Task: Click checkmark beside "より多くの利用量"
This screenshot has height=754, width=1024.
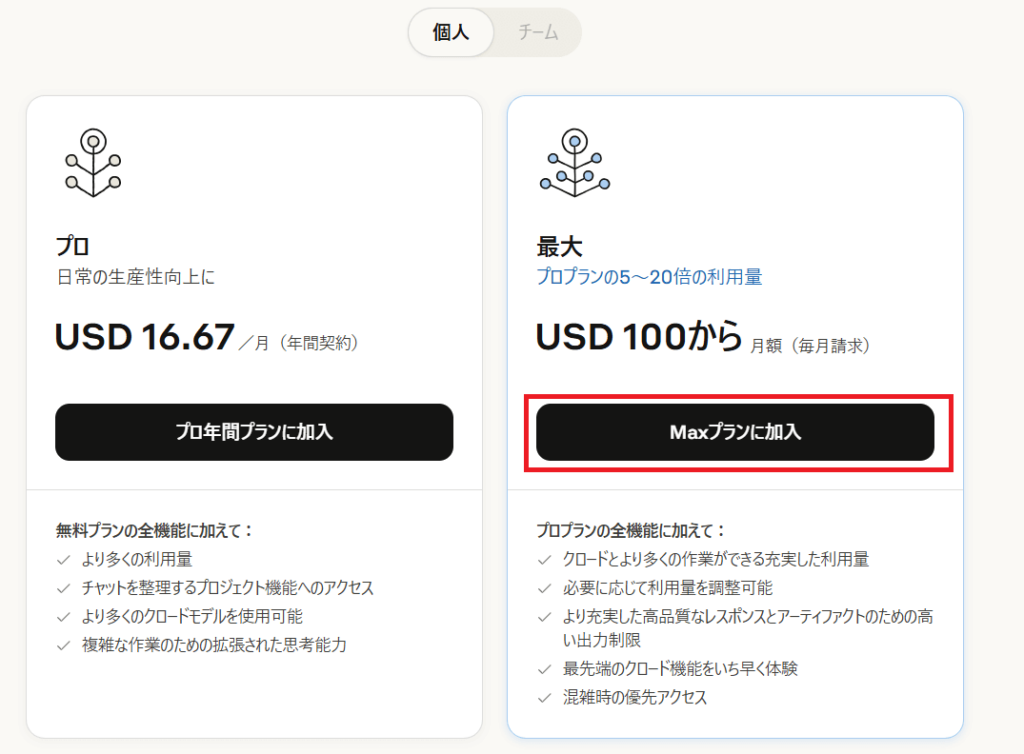Action: [64, 560]
